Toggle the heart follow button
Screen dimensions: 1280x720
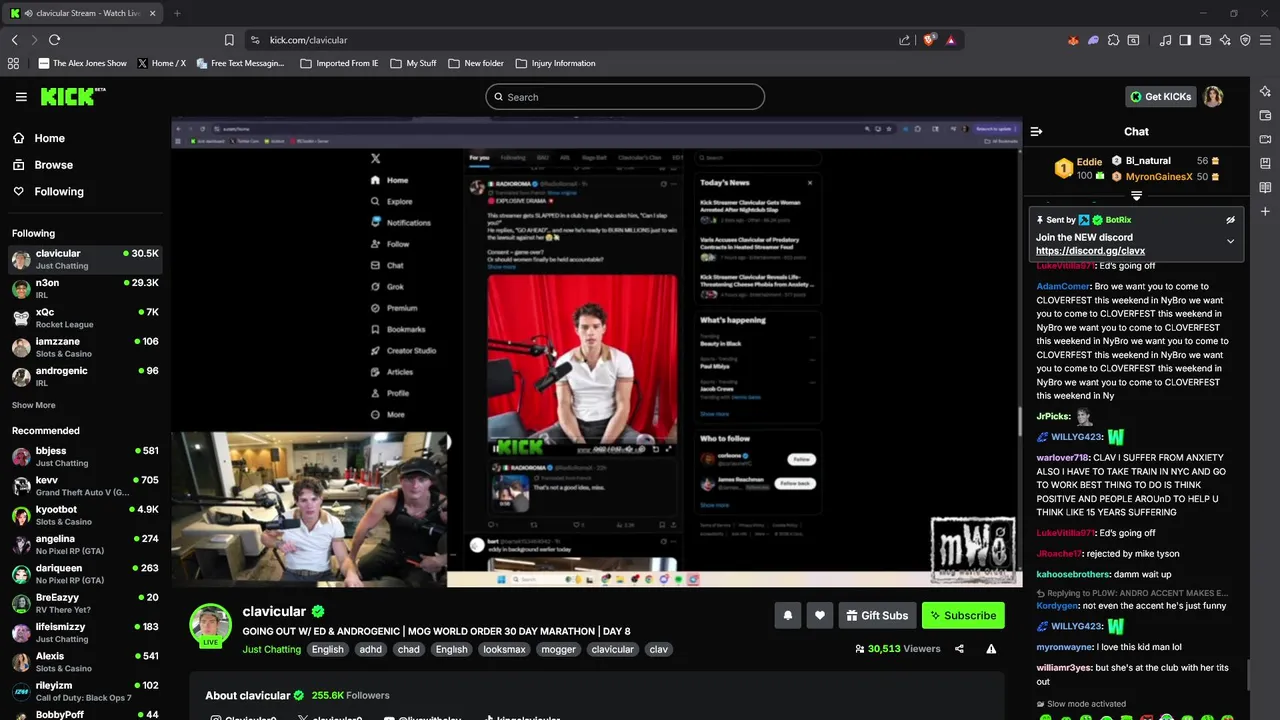tap(820, 615)
